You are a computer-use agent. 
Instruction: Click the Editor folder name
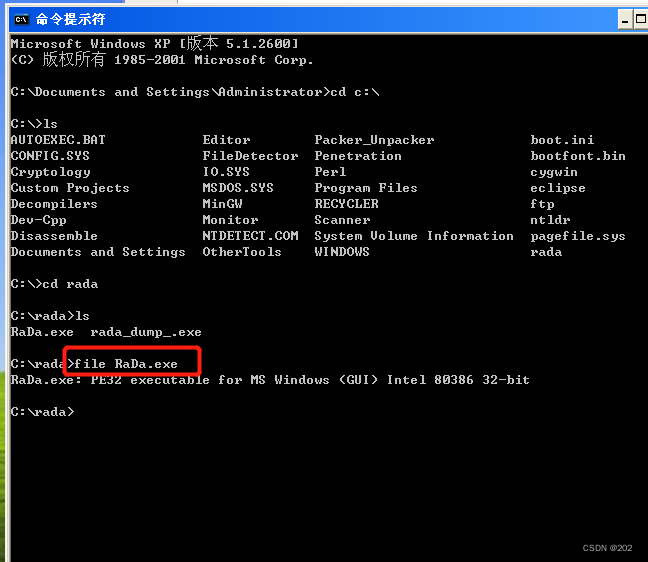pos(226,140)
